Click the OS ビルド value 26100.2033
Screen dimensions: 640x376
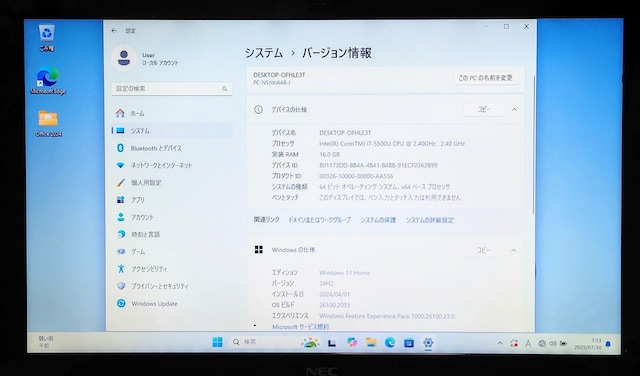point(334,305)
